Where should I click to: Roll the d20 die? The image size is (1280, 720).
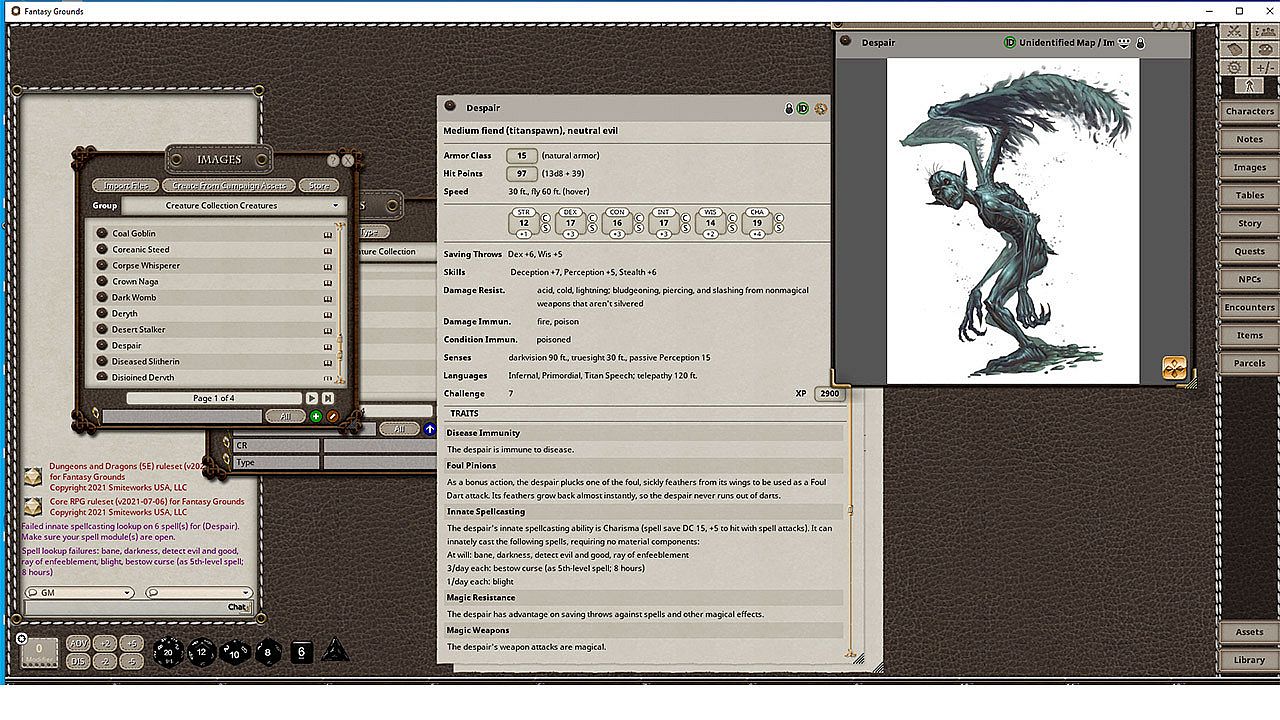[x=168, y=652]
